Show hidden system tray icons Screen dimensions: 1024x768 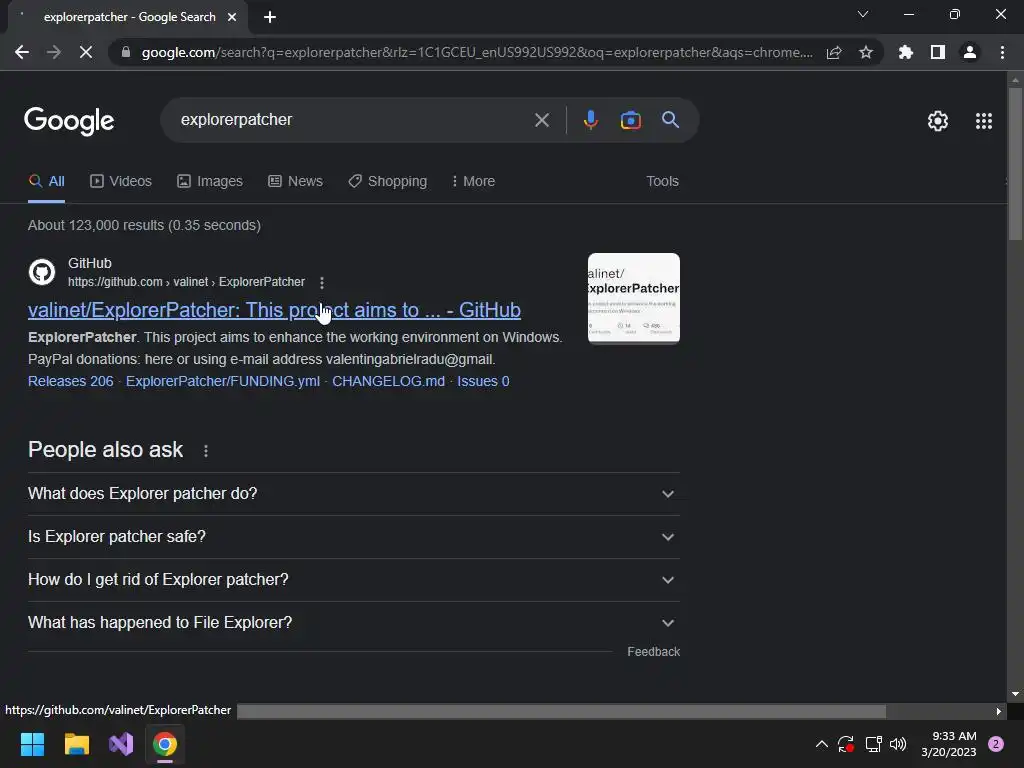point(822,744)
